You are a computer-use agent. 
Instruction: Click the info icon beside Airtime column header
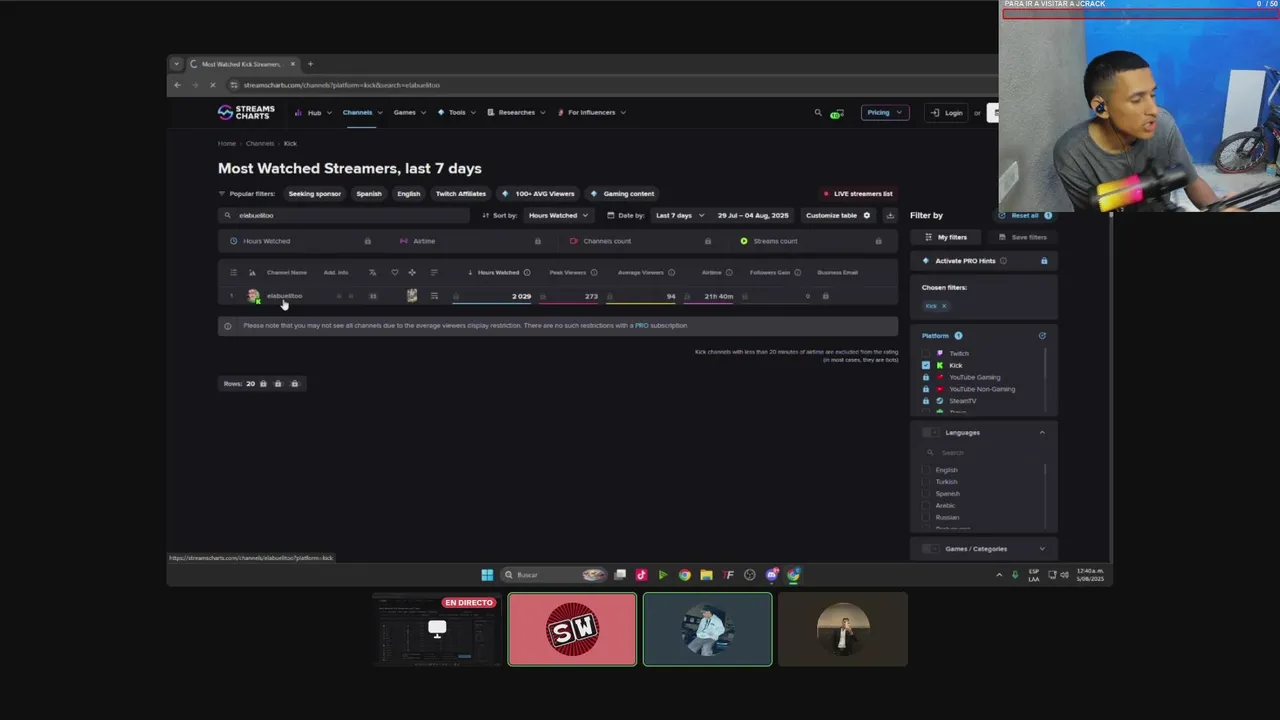point(729,272)
